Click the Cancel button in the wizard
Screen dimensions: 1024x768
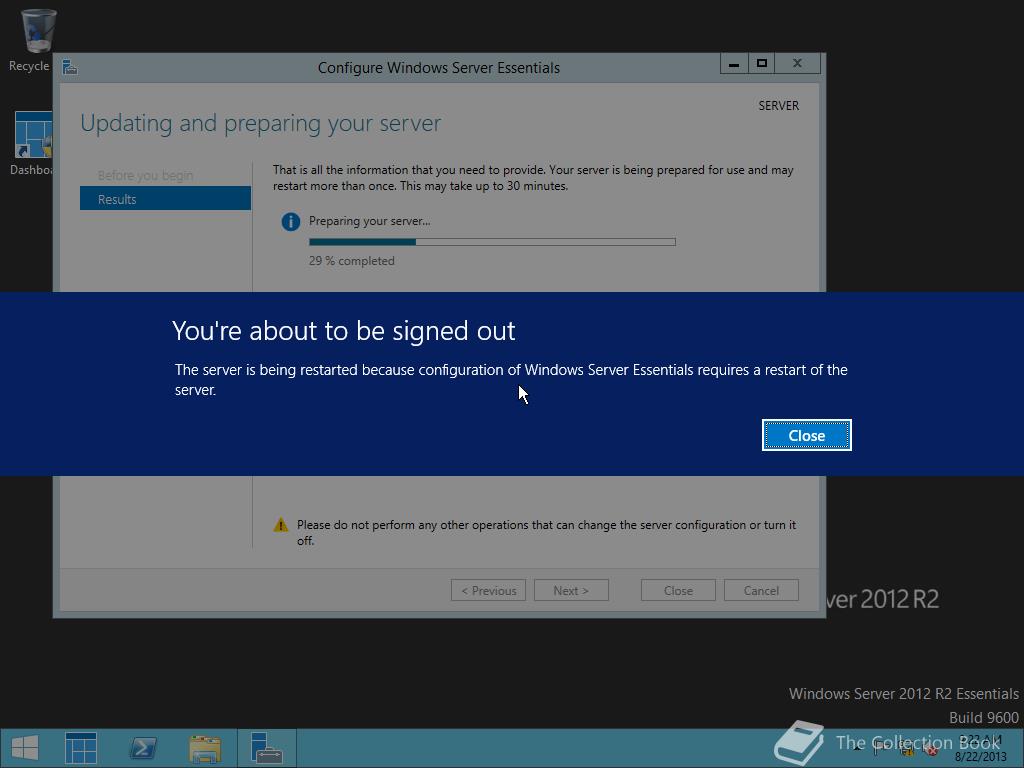[761, 590]
